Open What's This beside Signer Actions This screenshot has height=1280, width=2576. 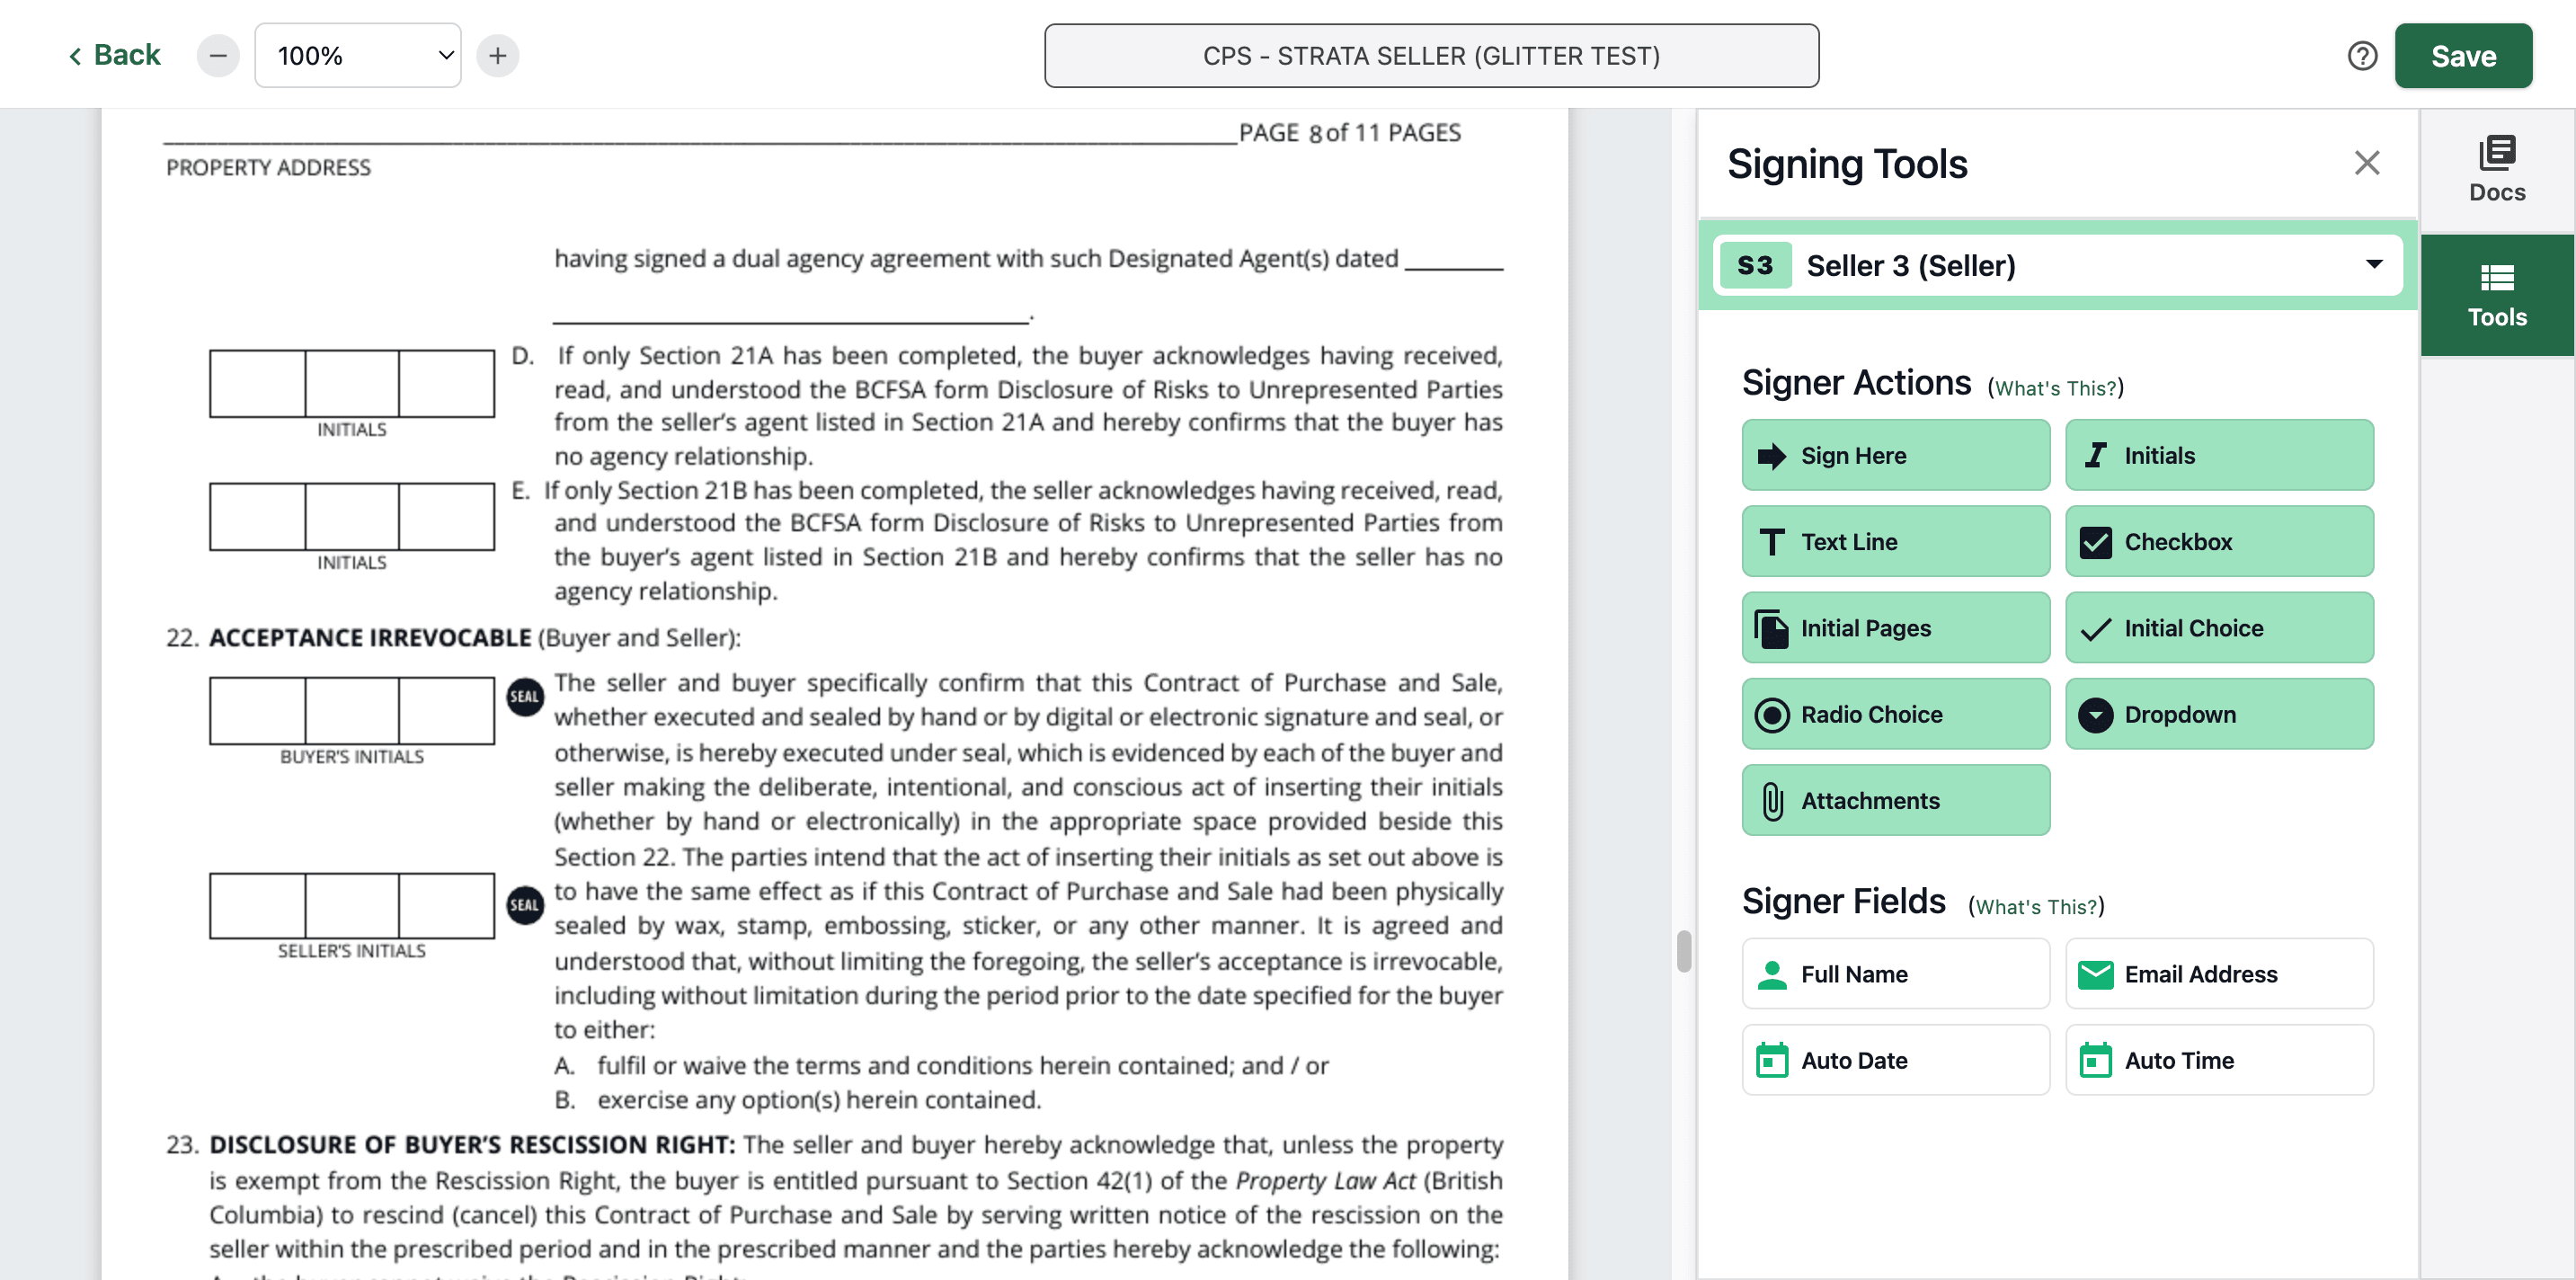tap(2055, 388)
